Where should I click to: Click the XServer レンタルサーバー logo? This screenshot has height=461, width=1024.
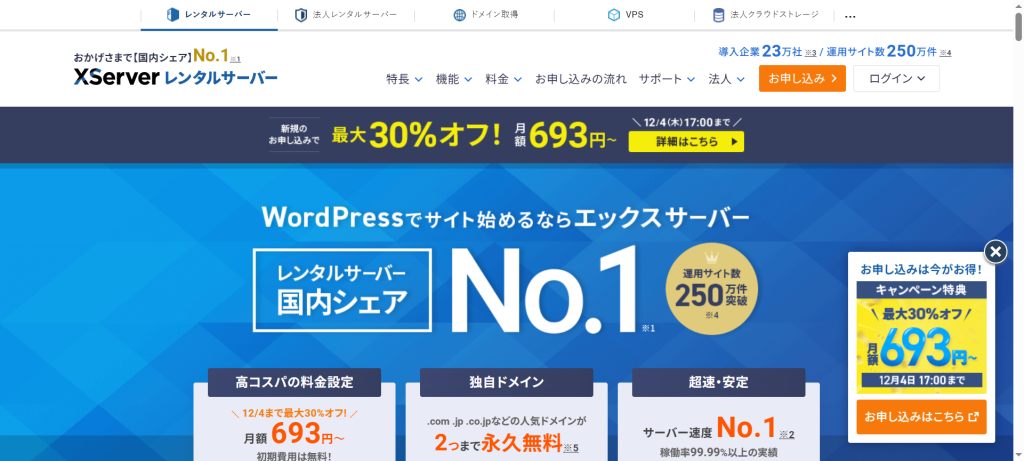[175, 78]
